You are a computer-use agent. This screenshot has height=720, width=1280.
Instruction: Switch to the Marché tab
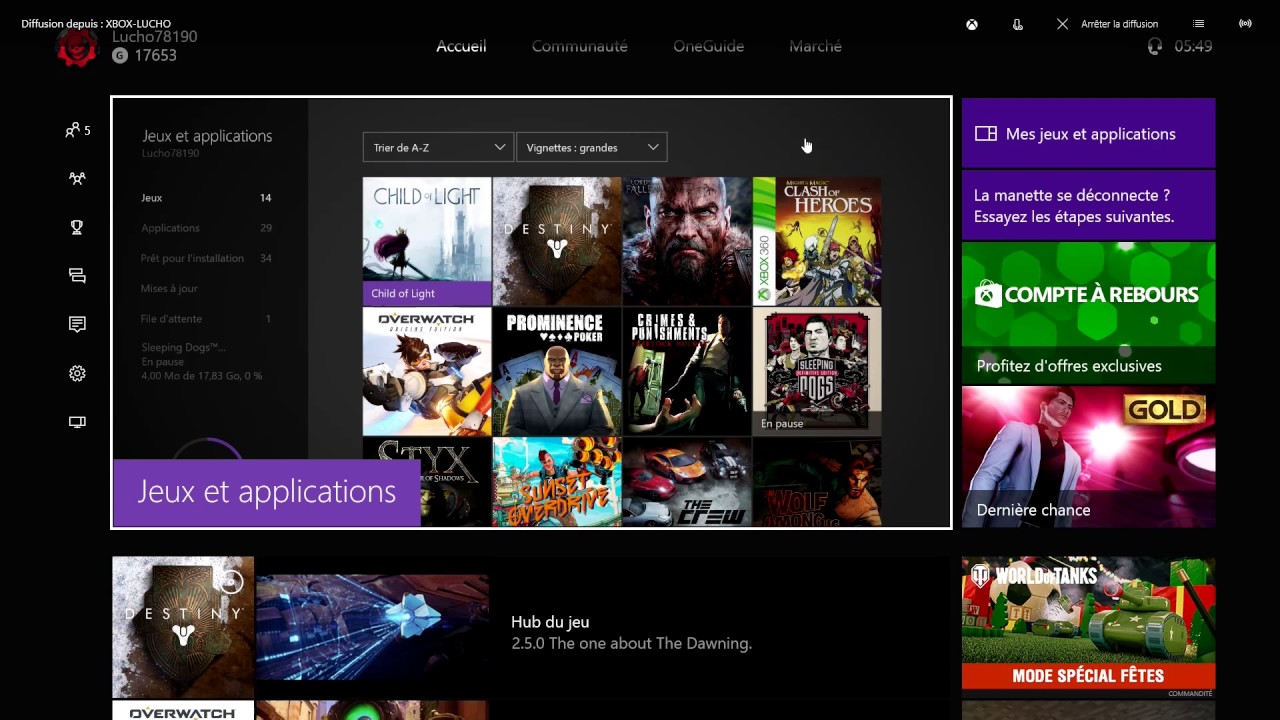815,46
